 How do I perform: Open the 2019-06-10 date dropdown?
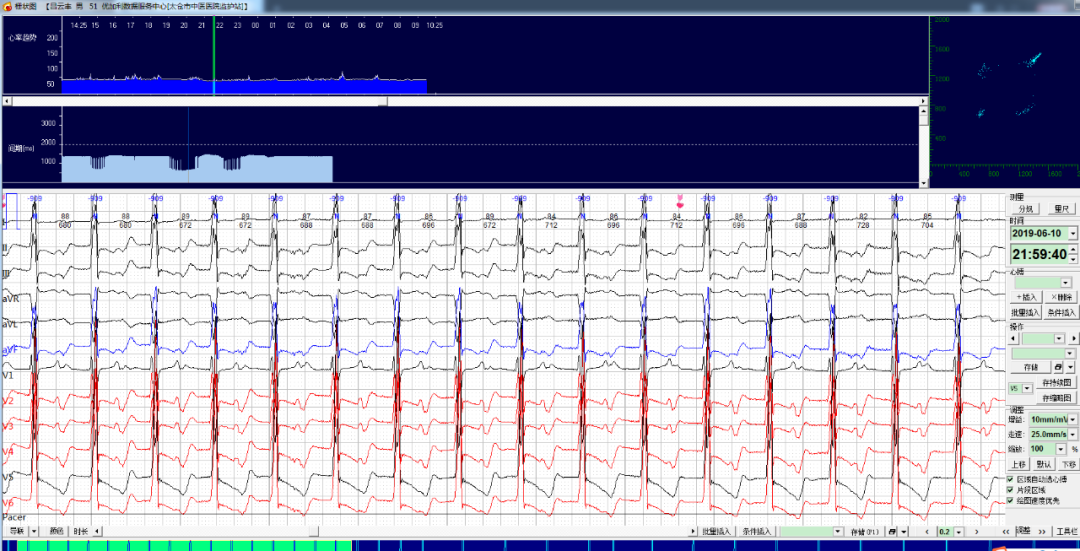pyautogui.click(x=1073, y=233)
